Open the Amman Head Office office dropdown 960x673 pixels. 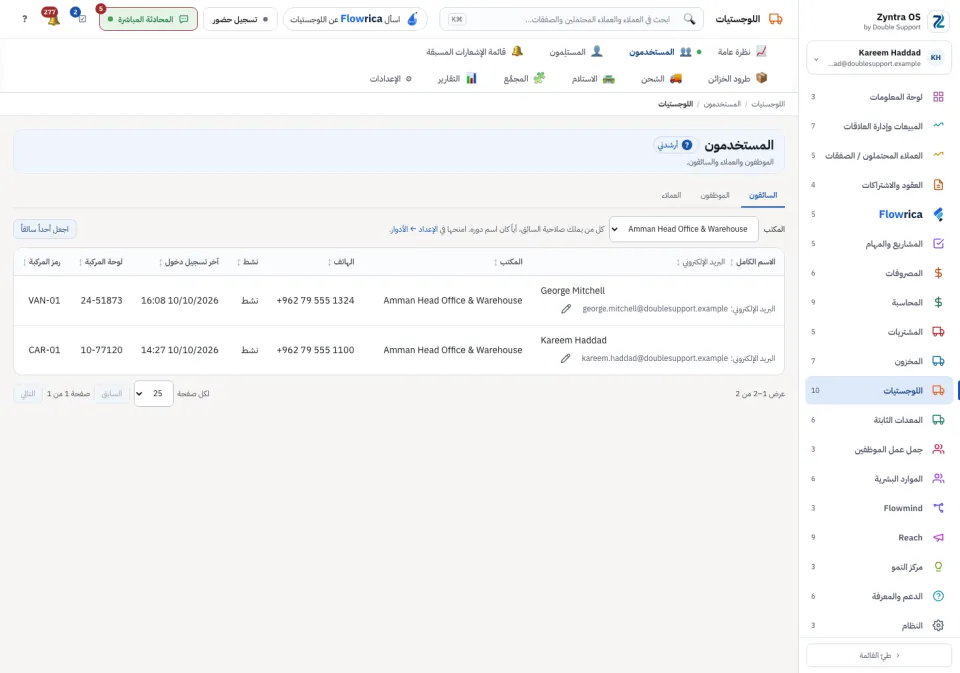[x=683, y=229]
